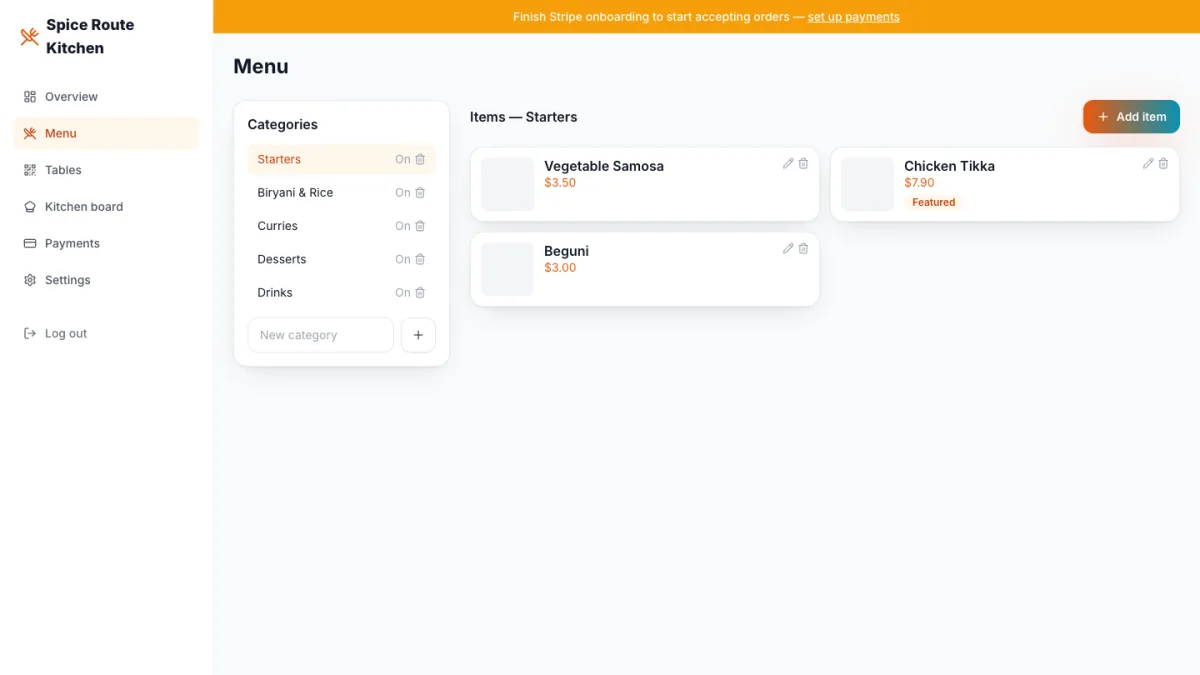The height and width of the screenshot is (675, 1200).
Task: Edit Chicken Tikka with pencil icon
Action: 1148,163
